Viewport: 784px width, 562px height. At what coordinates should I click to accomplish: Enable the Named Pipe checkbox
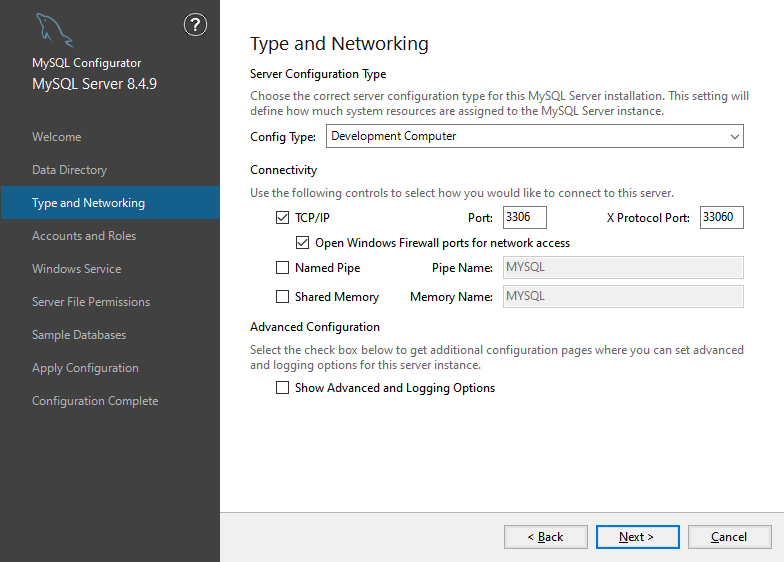(282, 268)
